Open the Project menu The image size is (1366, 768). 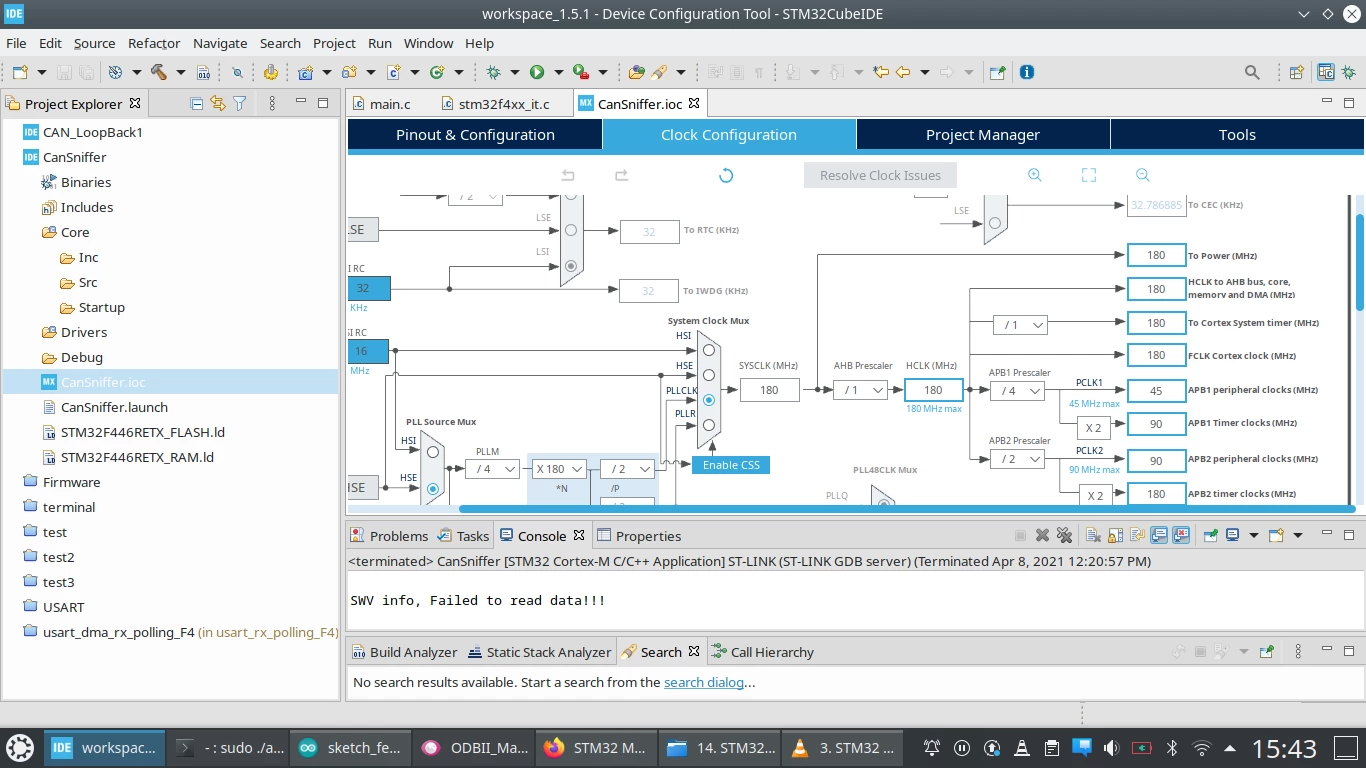tap(334, 43)
